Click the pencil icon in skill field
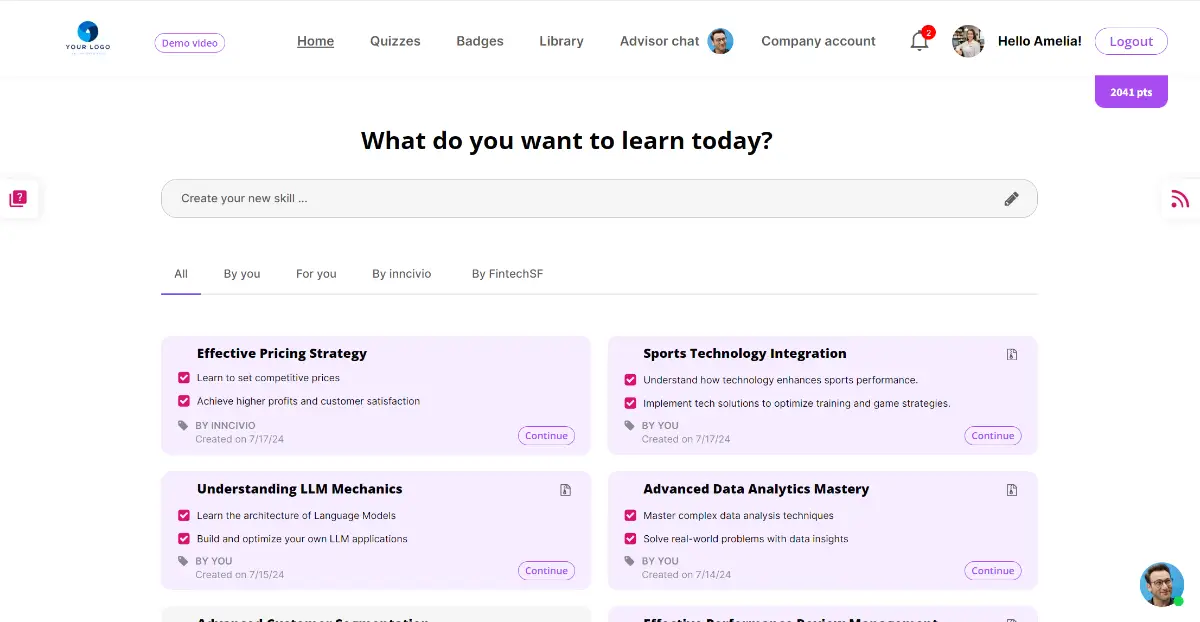The image size is (1200, 622). point(1011,199)
